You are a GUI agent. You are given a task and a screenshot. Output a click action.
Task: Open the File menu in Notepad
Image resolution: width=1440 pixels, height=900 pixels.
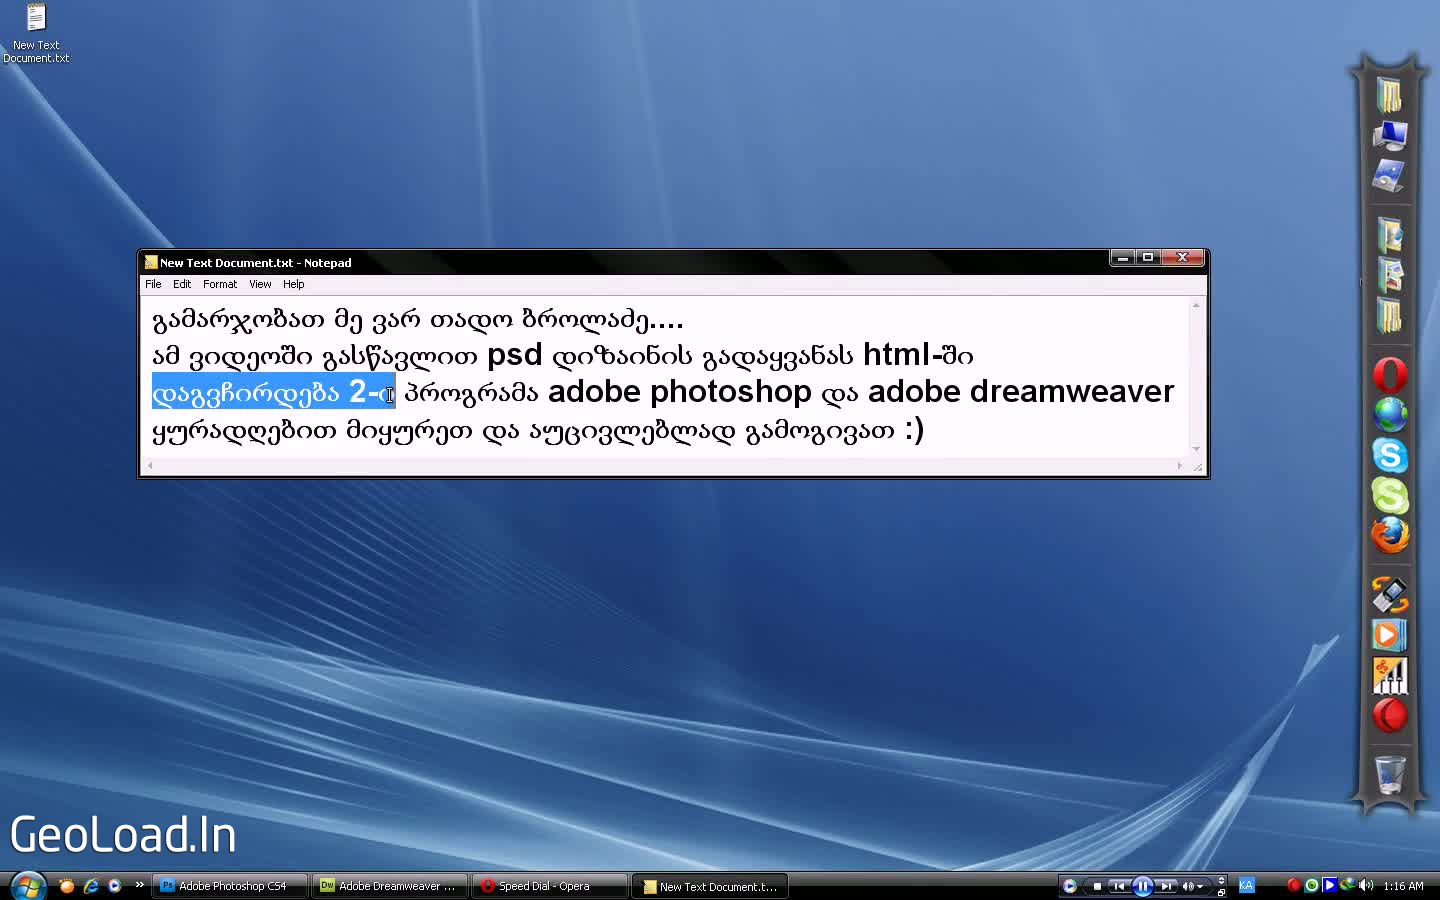click(153, 284)
